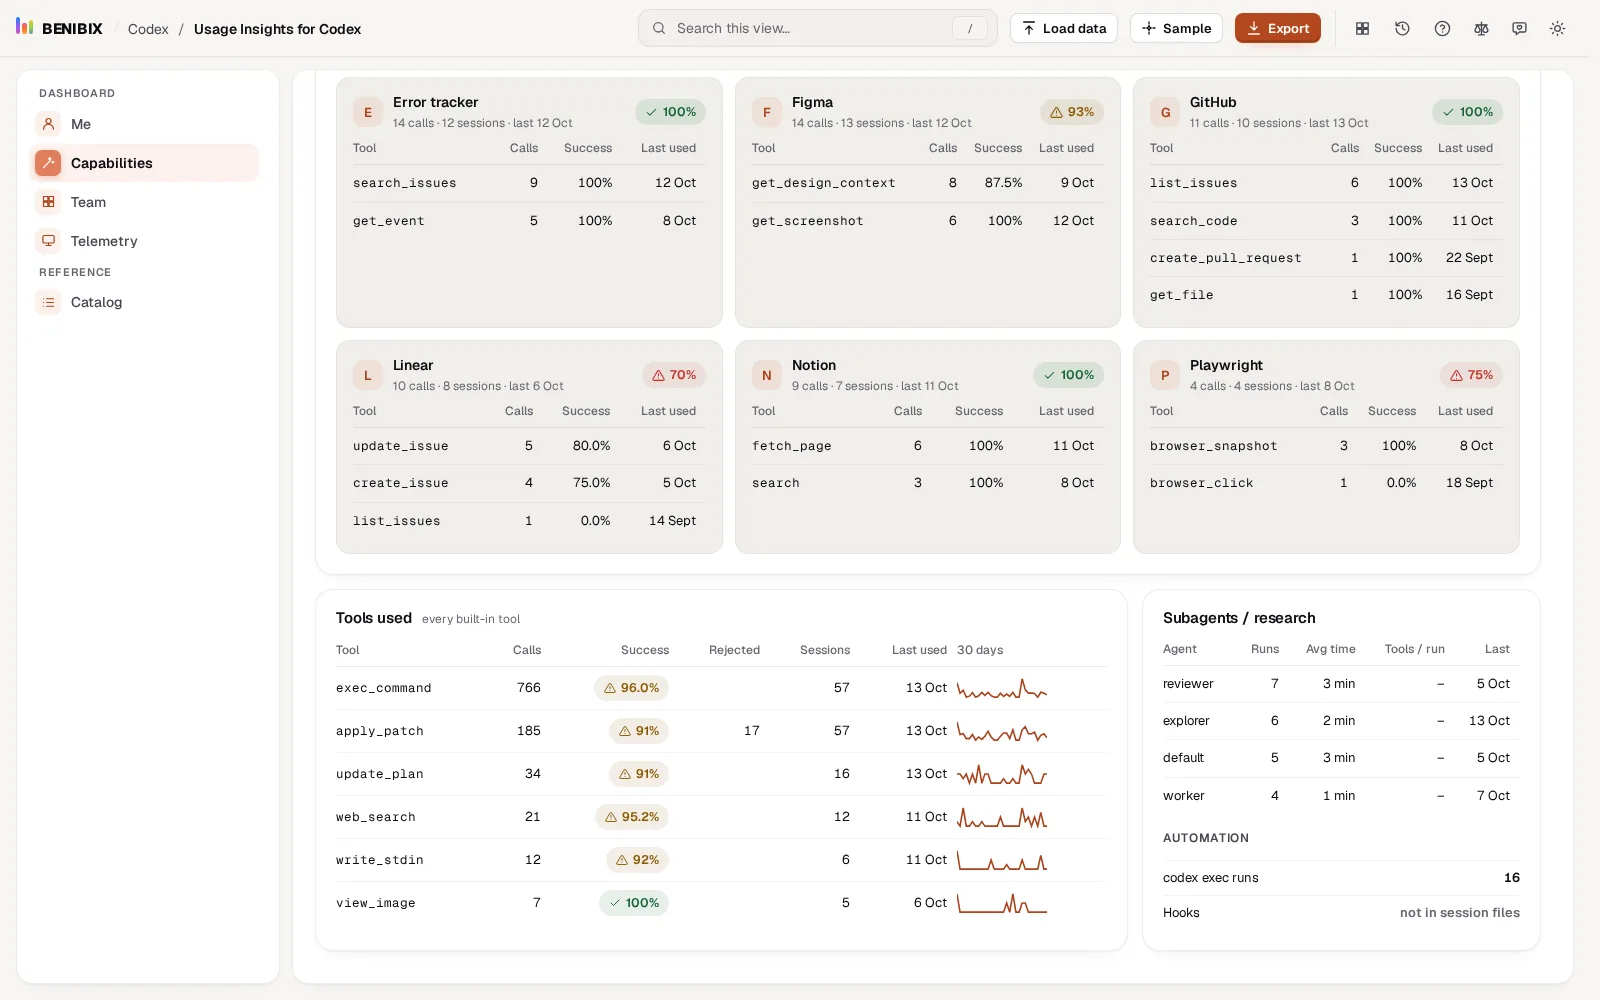Toggle light theme with sun icon

(x=1557, y=28)
